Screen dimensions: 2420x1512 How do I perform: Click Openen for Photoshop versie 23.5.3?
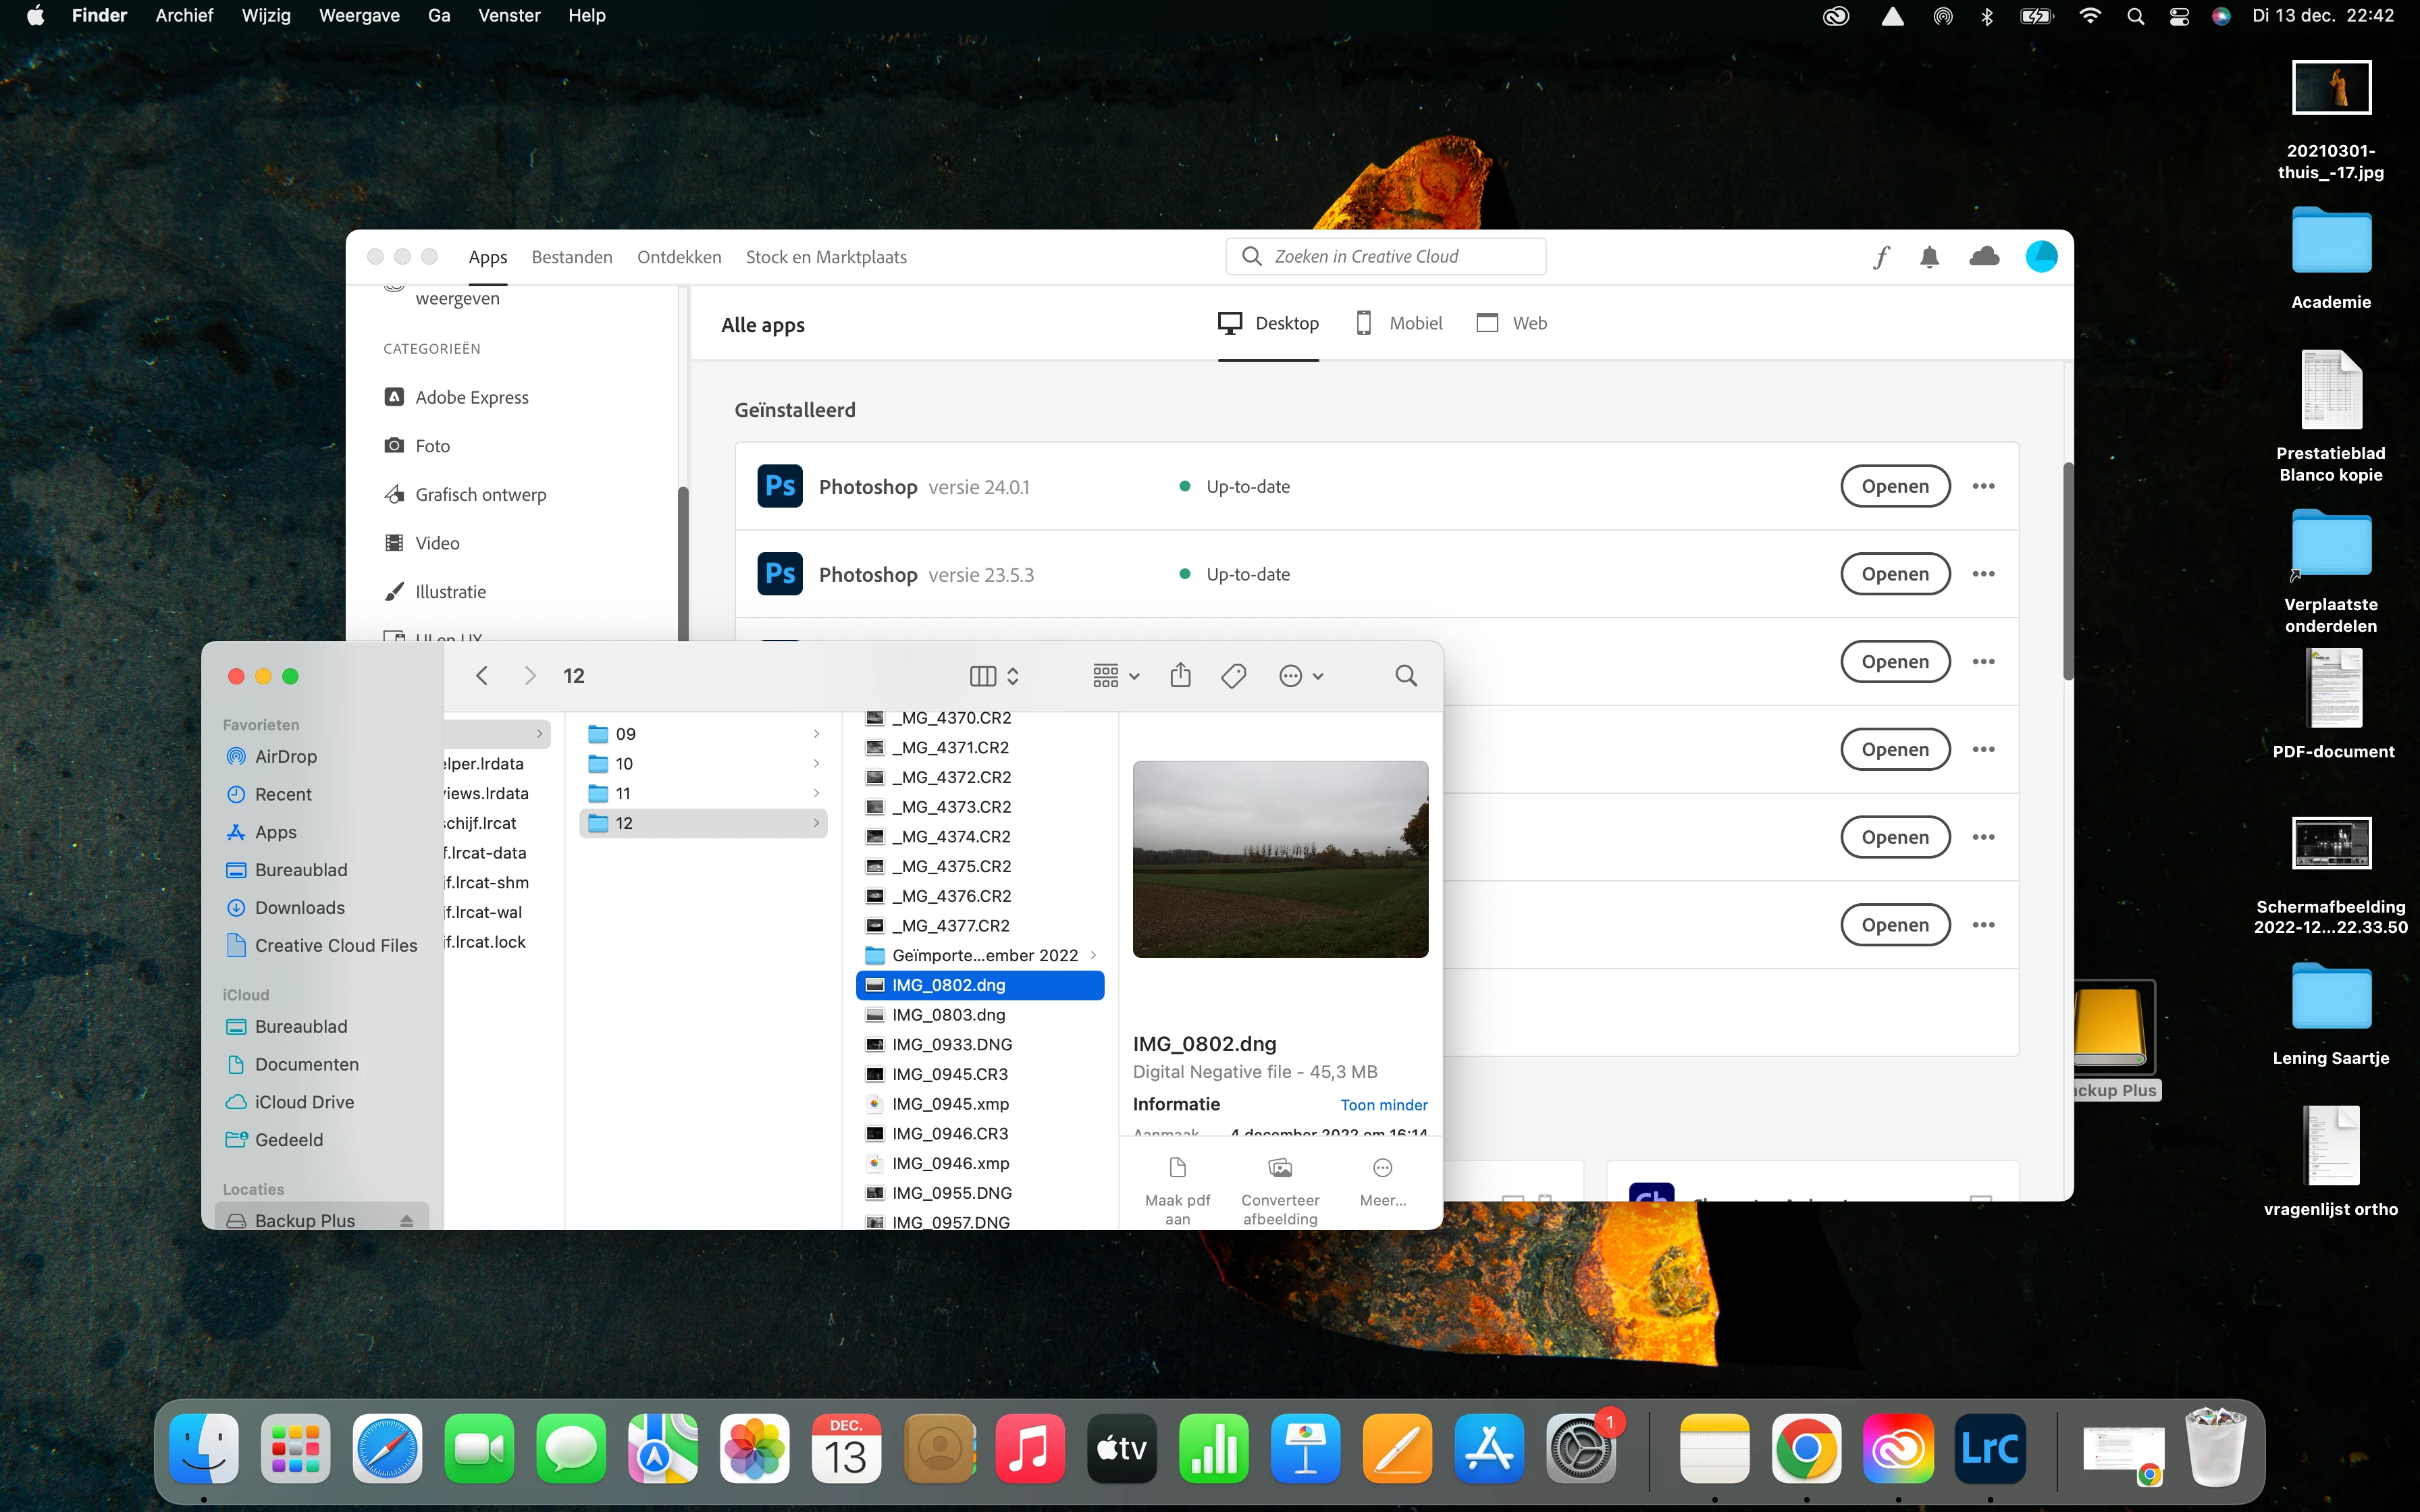pyautogui.click(x=1894, y=574)
